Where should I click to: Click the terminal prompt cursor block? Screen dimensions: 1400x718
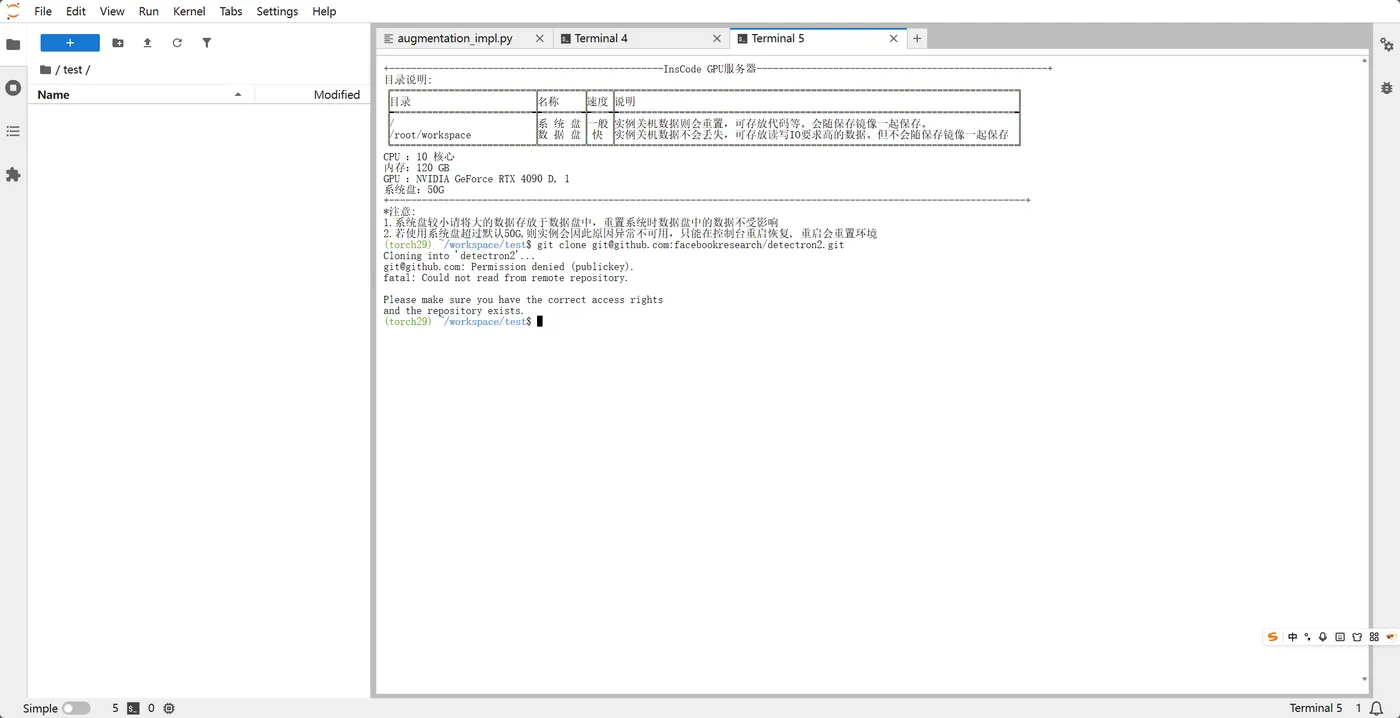(x=540, y=322)
